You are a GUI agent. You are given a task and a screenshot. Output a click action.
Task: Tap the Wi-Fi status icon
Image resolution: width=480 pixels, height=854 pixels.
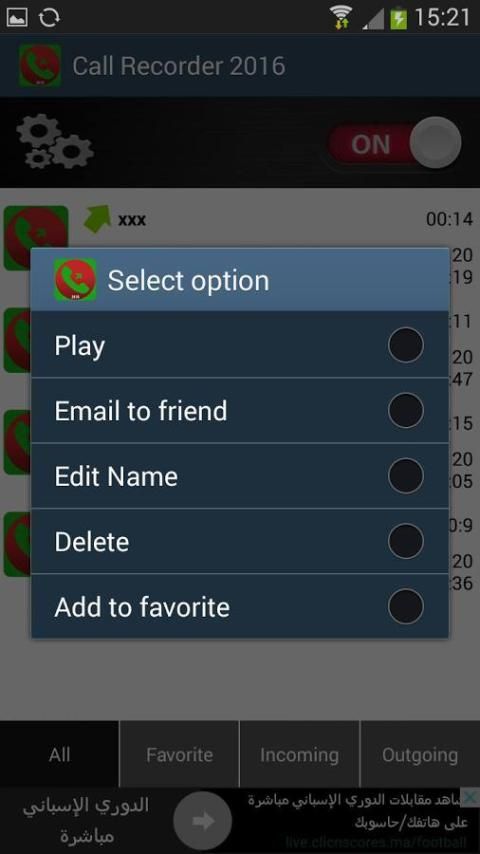tap(341, 17)
